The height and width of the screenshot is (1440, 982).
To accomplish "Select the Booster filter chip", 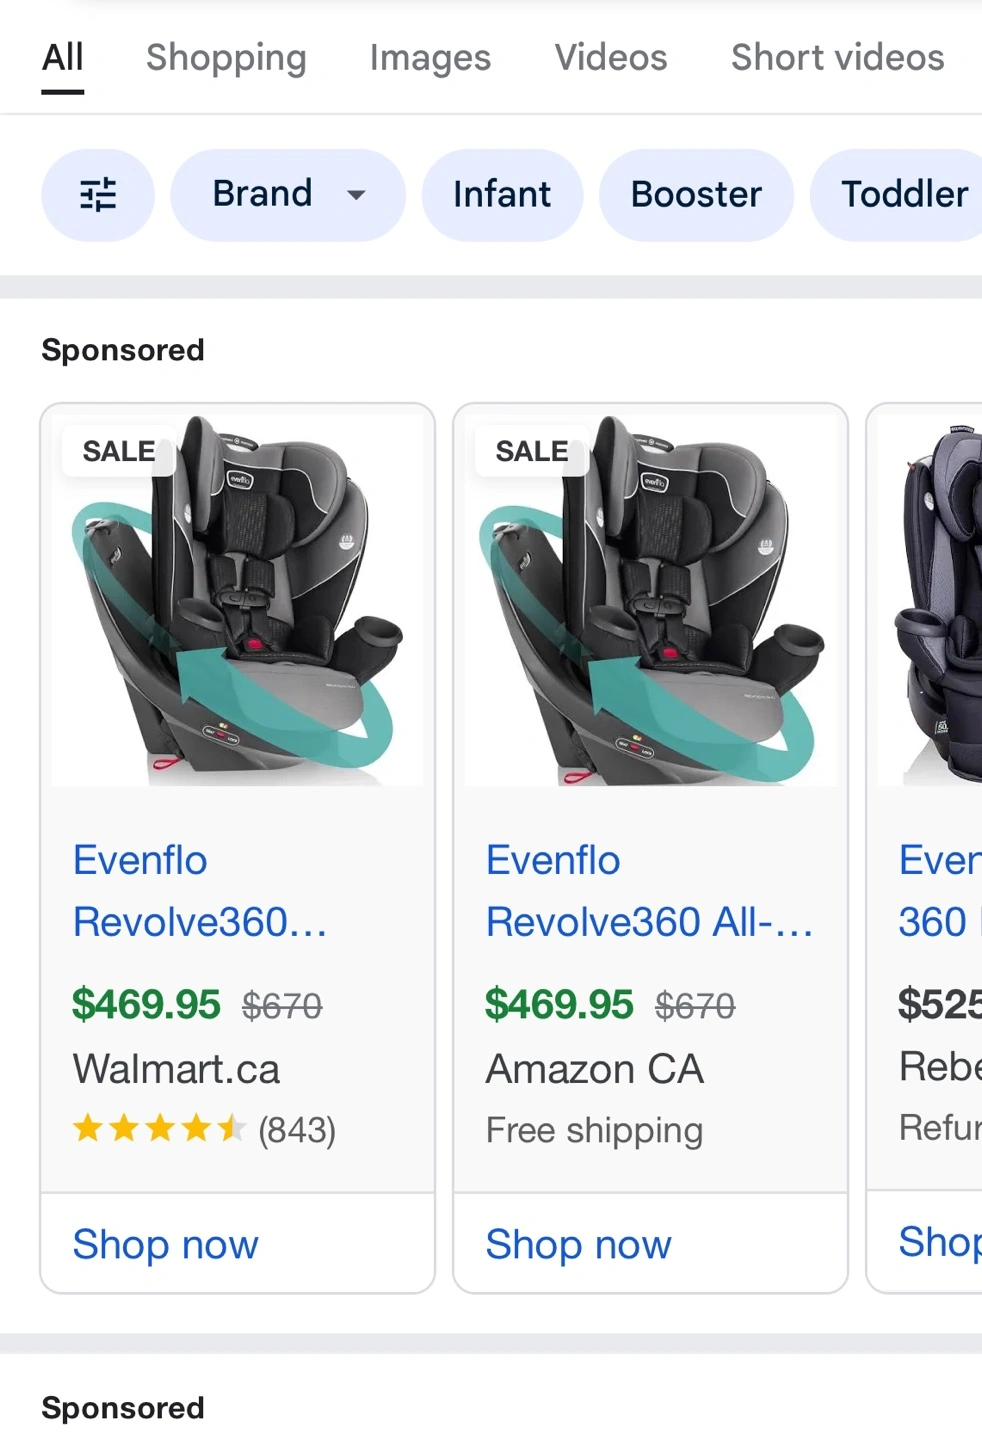I will click(696, 194).
